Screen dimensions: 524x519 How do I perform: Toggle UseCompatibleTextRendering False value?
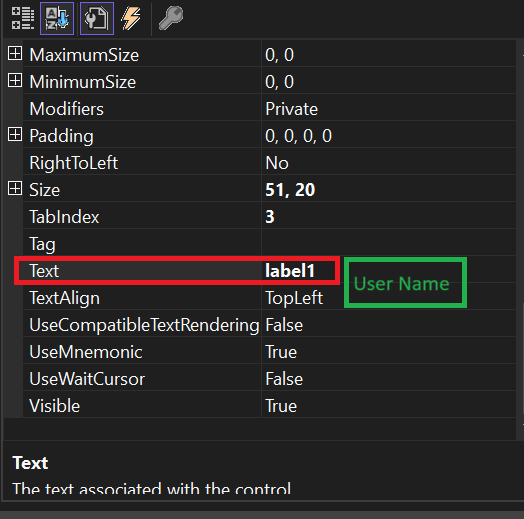(389, 324)
